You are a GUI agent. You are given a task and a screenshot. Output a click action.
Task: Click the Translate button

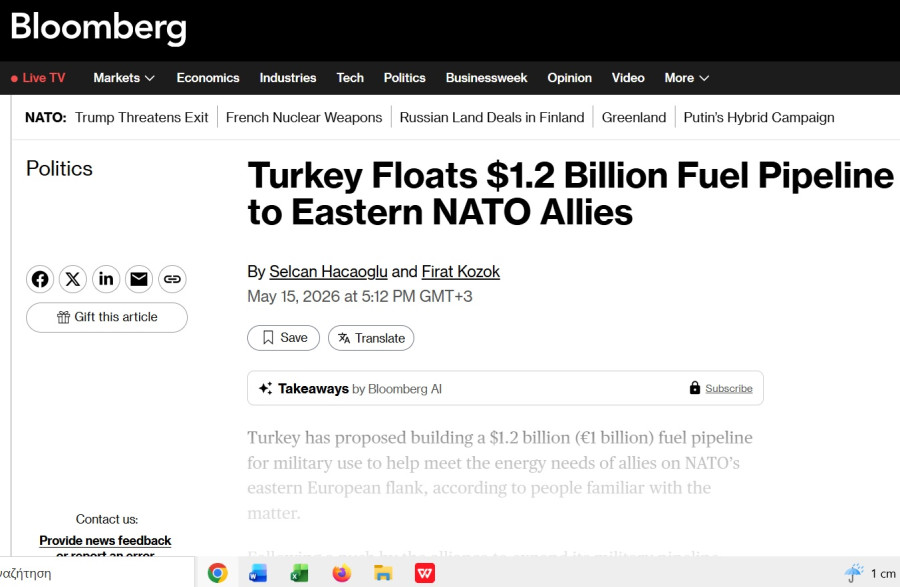tap(371, 338)
